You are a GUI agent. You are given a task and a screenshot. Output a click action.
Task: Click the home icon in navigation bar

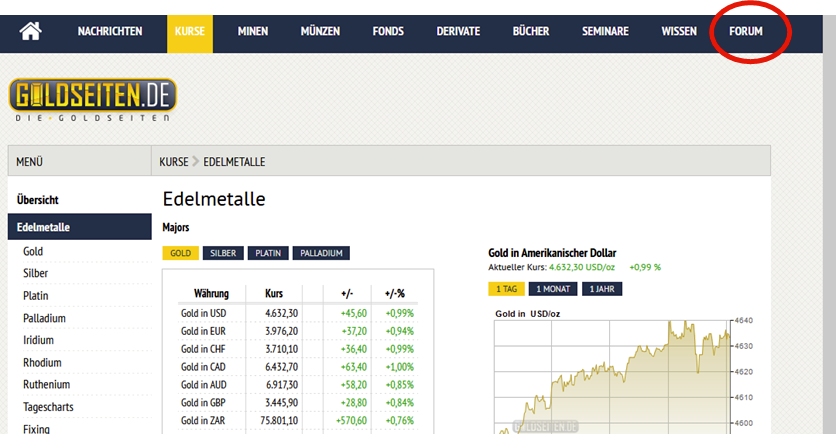click(31, 31)
